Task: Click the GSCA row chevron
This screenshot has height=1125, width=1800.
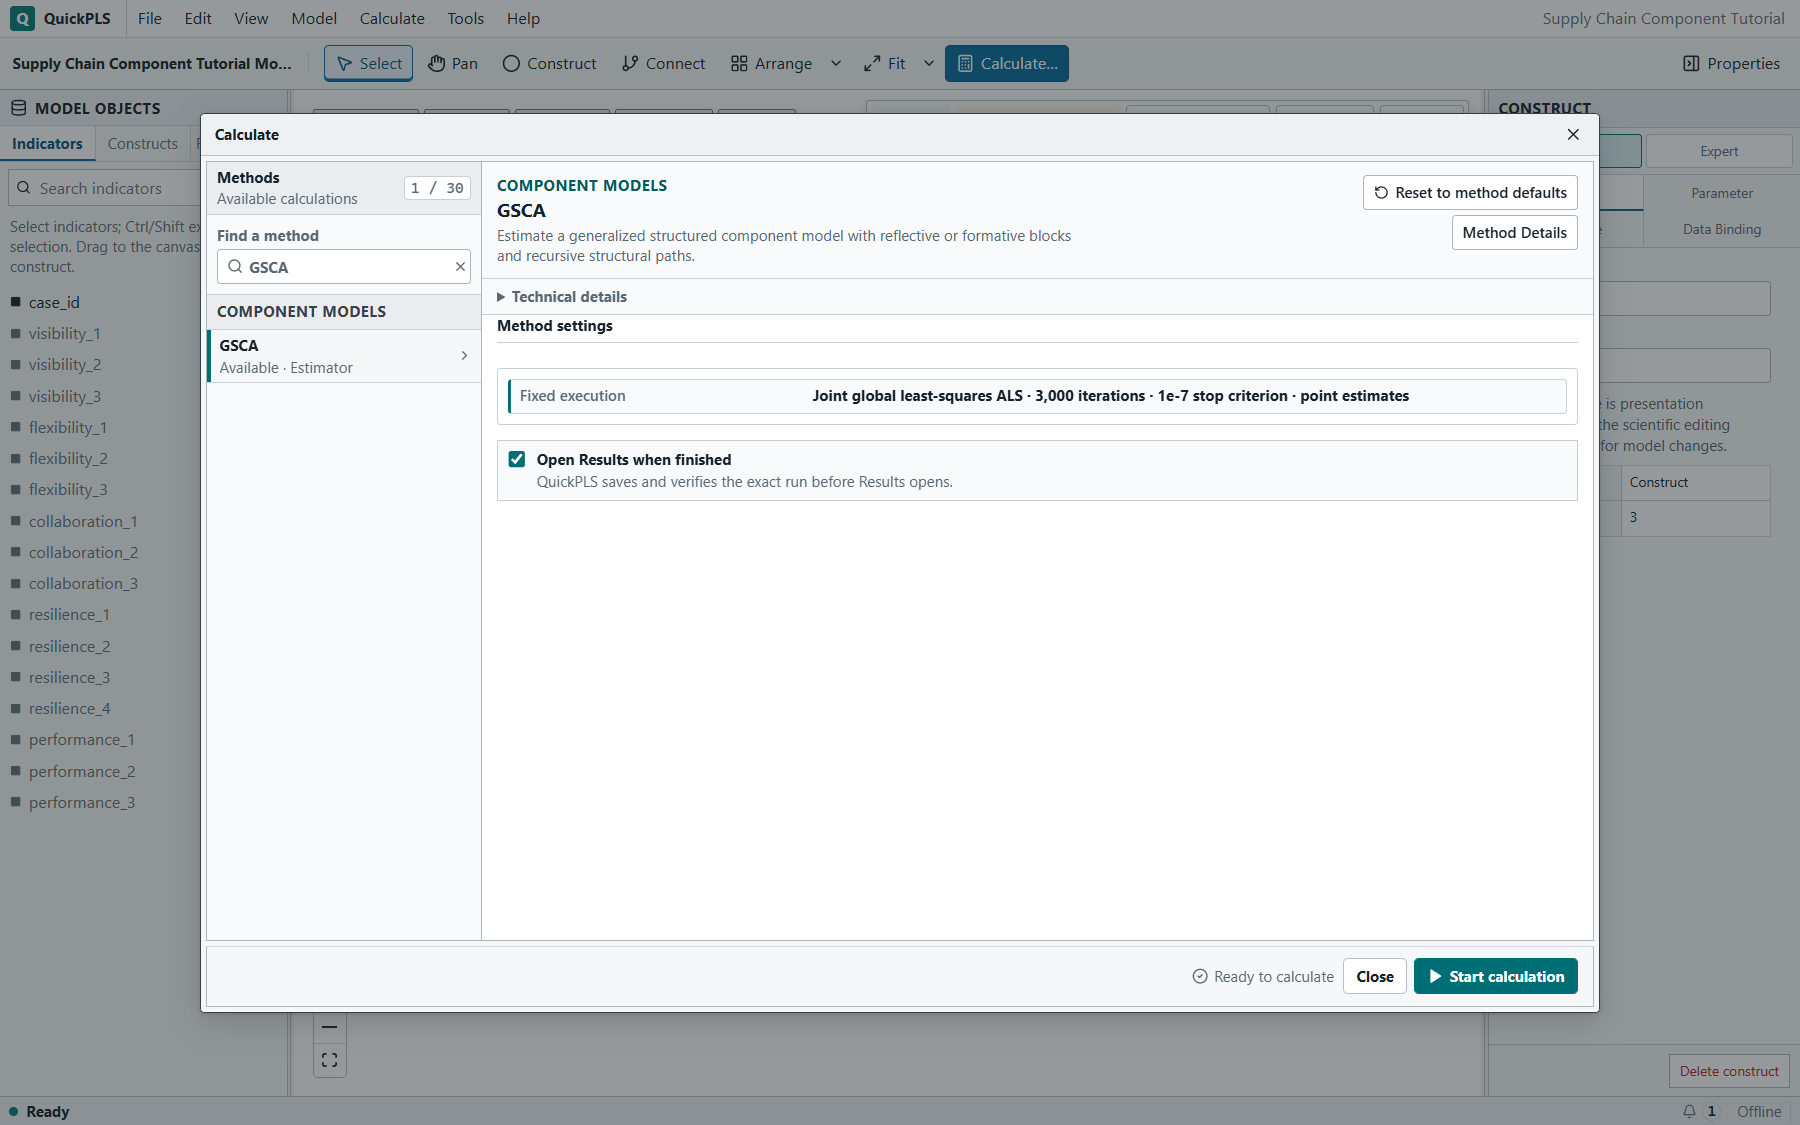Action: point(464,356)
